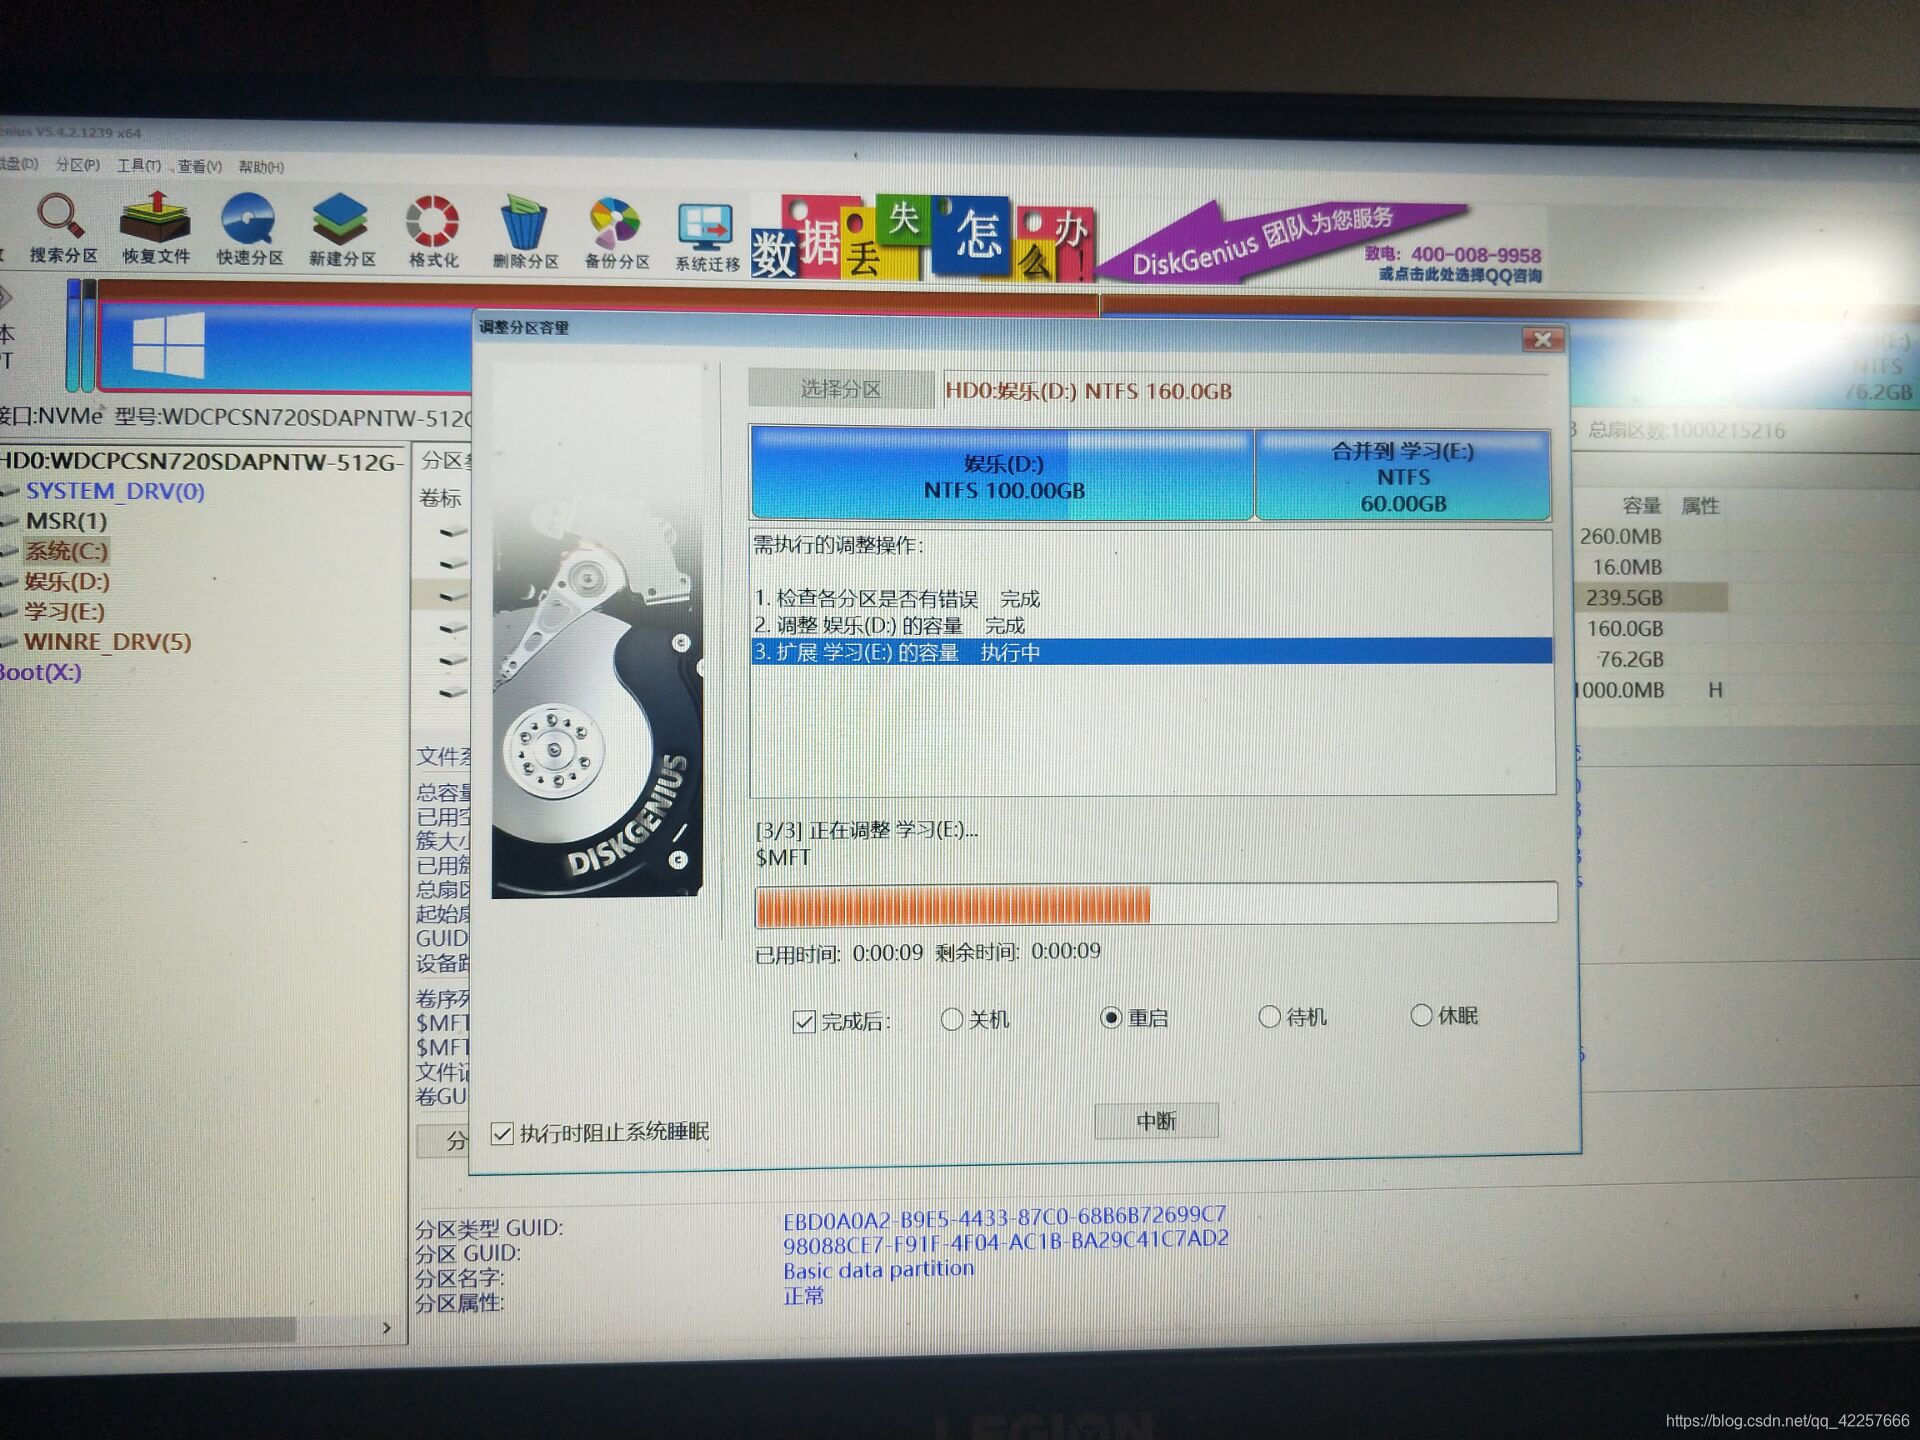Click the 中断 (abort) button

(1156, 1121)
